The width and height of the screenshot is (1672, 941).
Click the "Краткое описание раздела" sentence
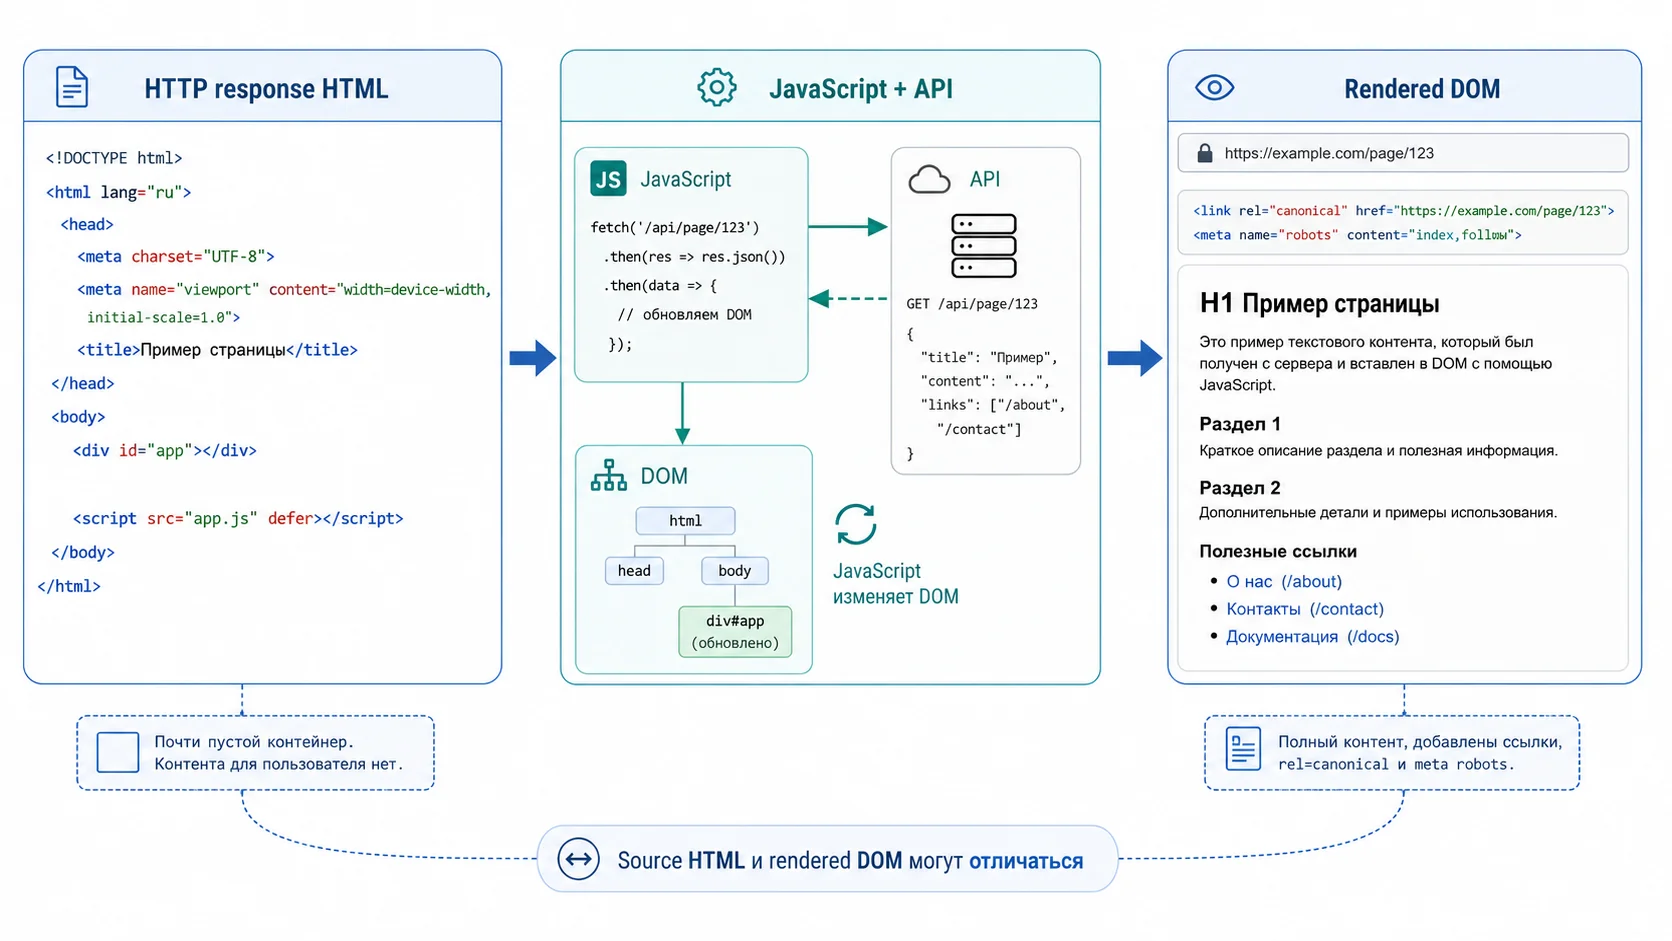[1379, 451]
